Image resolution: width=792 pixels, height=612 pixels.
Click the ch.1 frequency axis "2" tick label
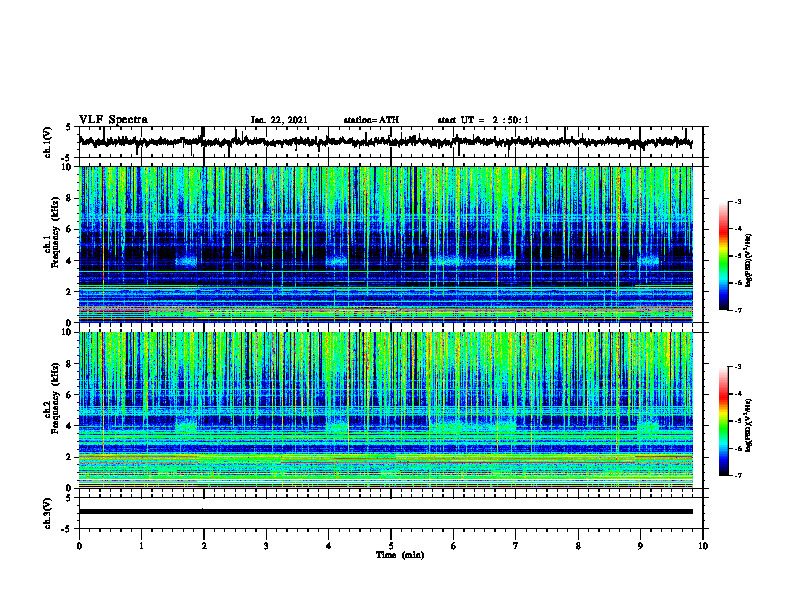tap(70, 291)
